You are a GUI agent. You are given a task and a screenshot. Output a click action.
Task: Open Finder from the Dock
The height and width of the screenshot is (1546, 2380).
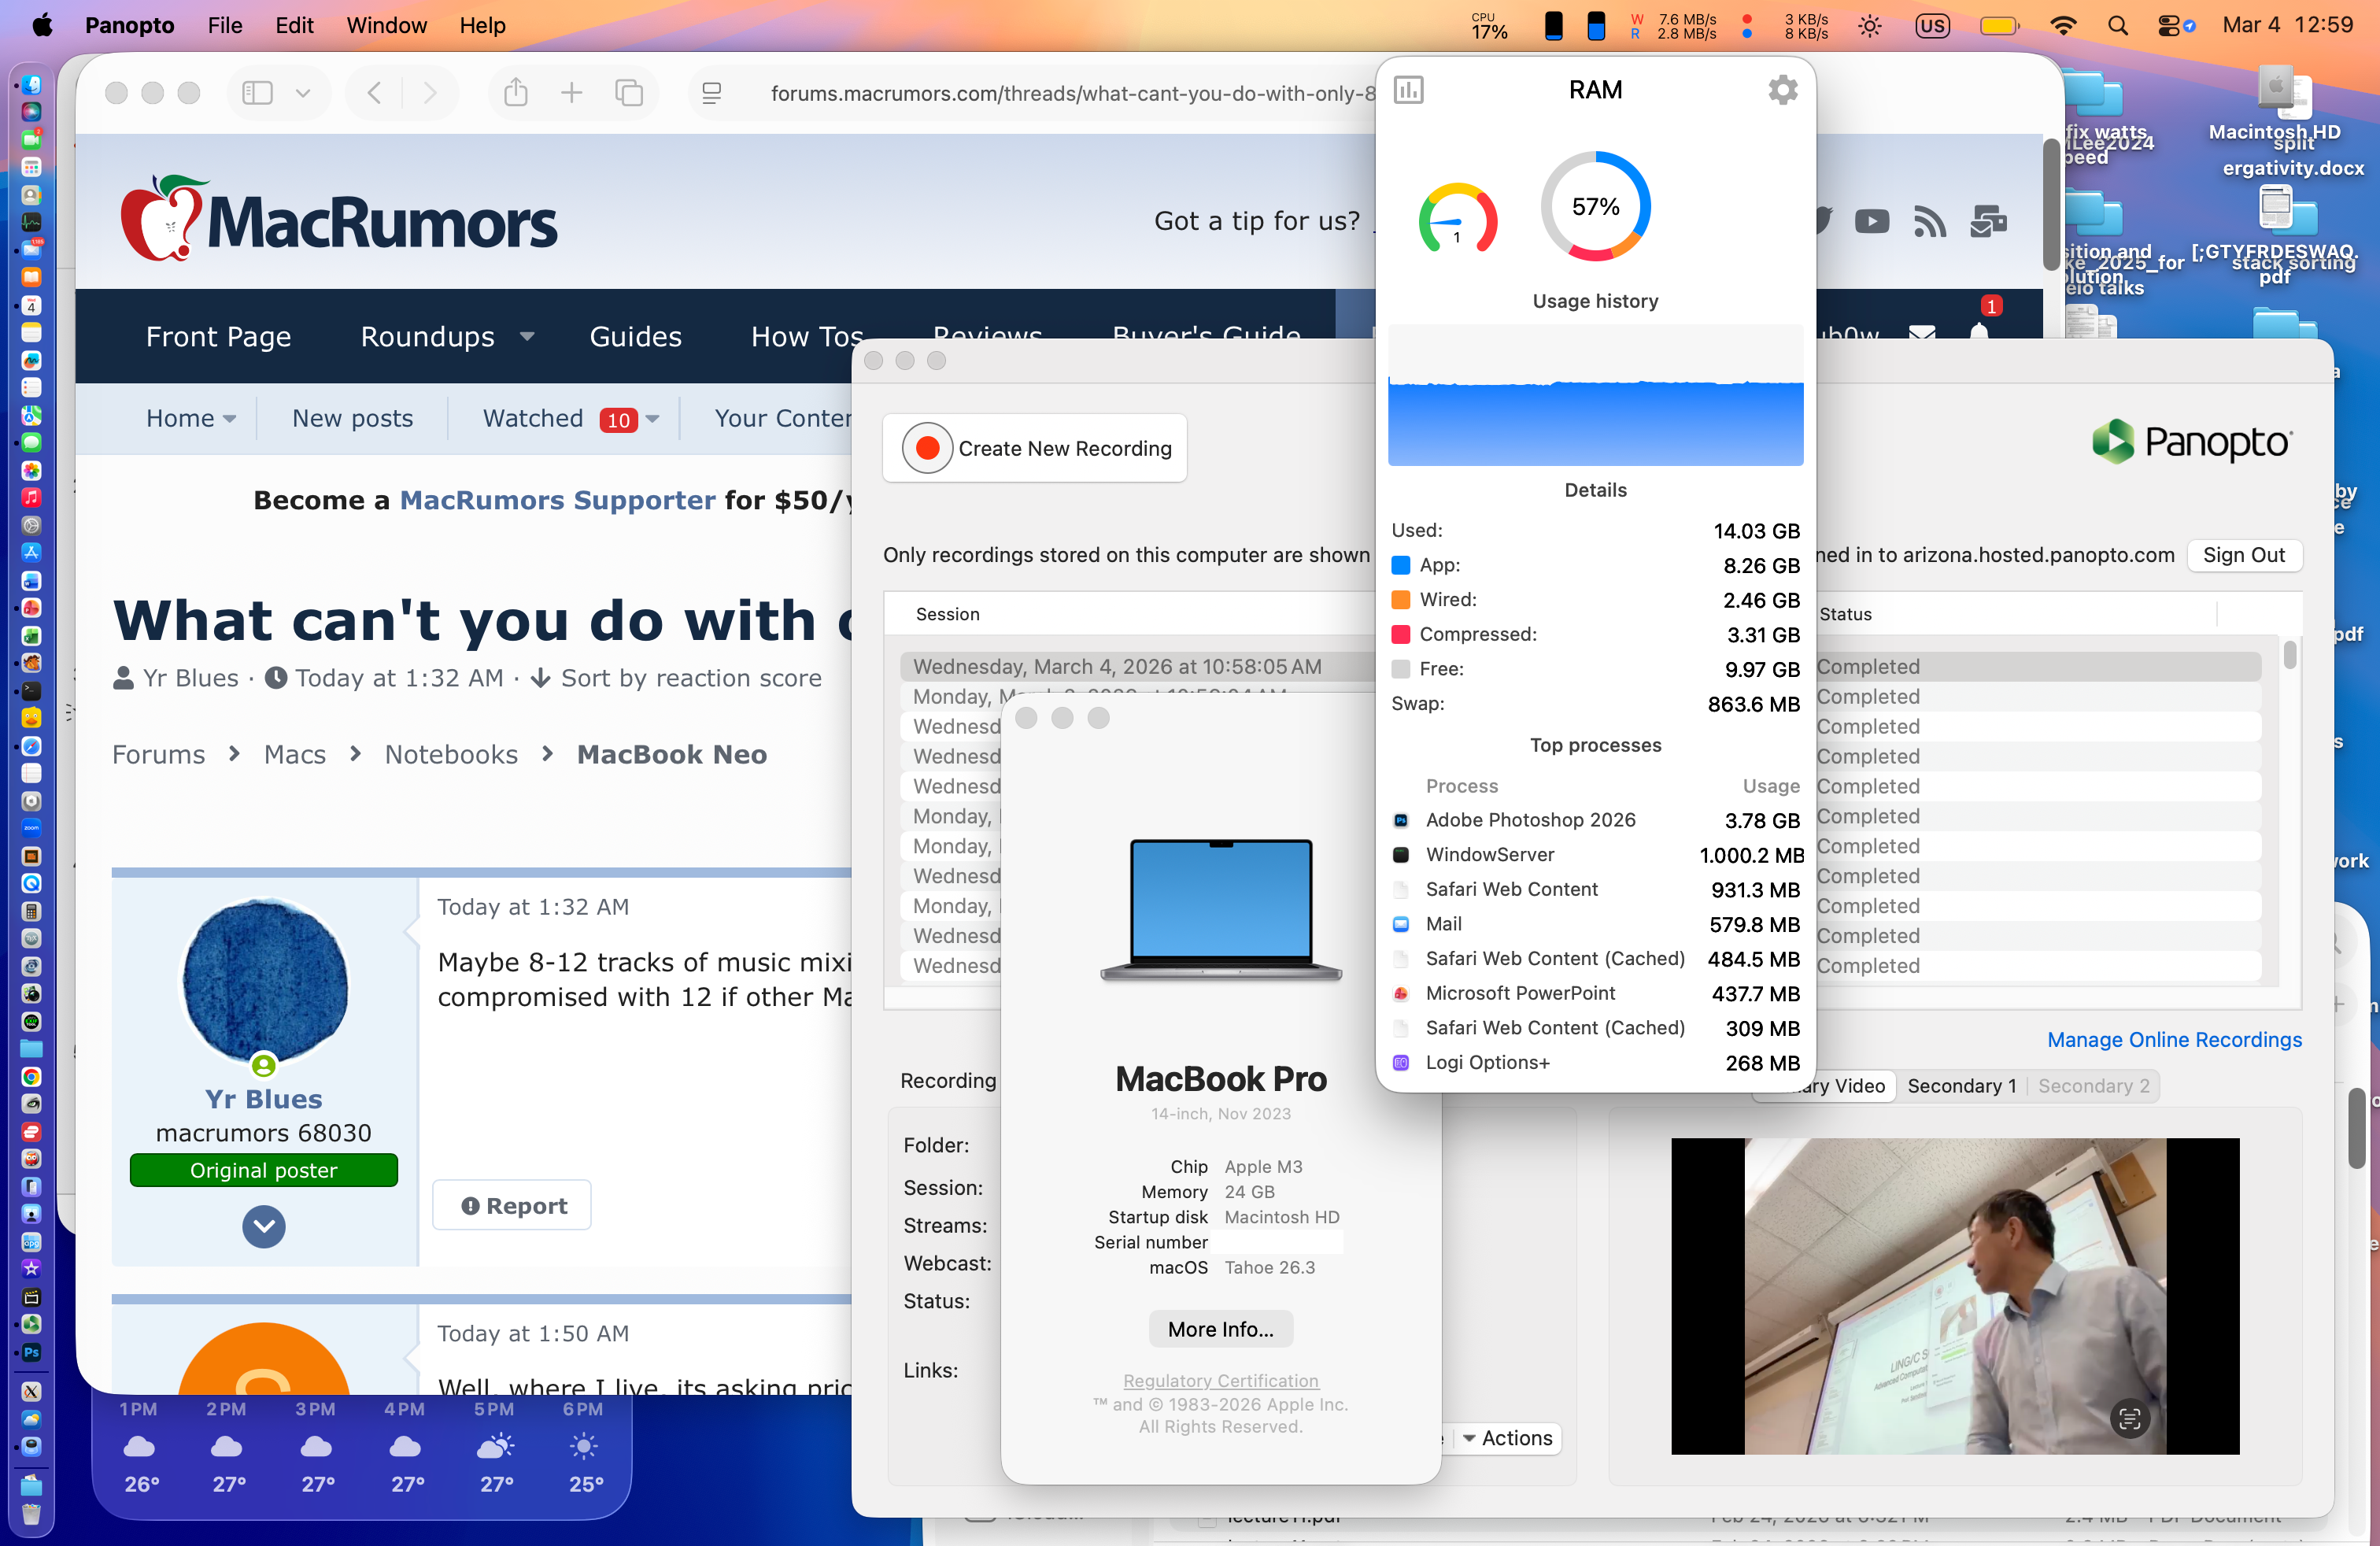31,84
